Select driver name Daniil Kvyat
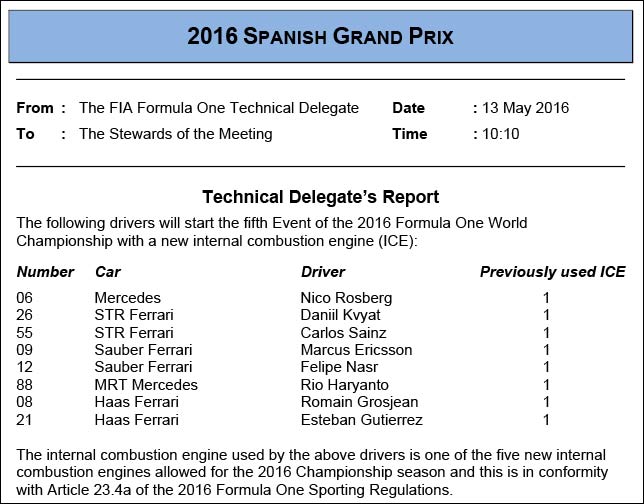This screenshot has height=504, width=644. 340,315
